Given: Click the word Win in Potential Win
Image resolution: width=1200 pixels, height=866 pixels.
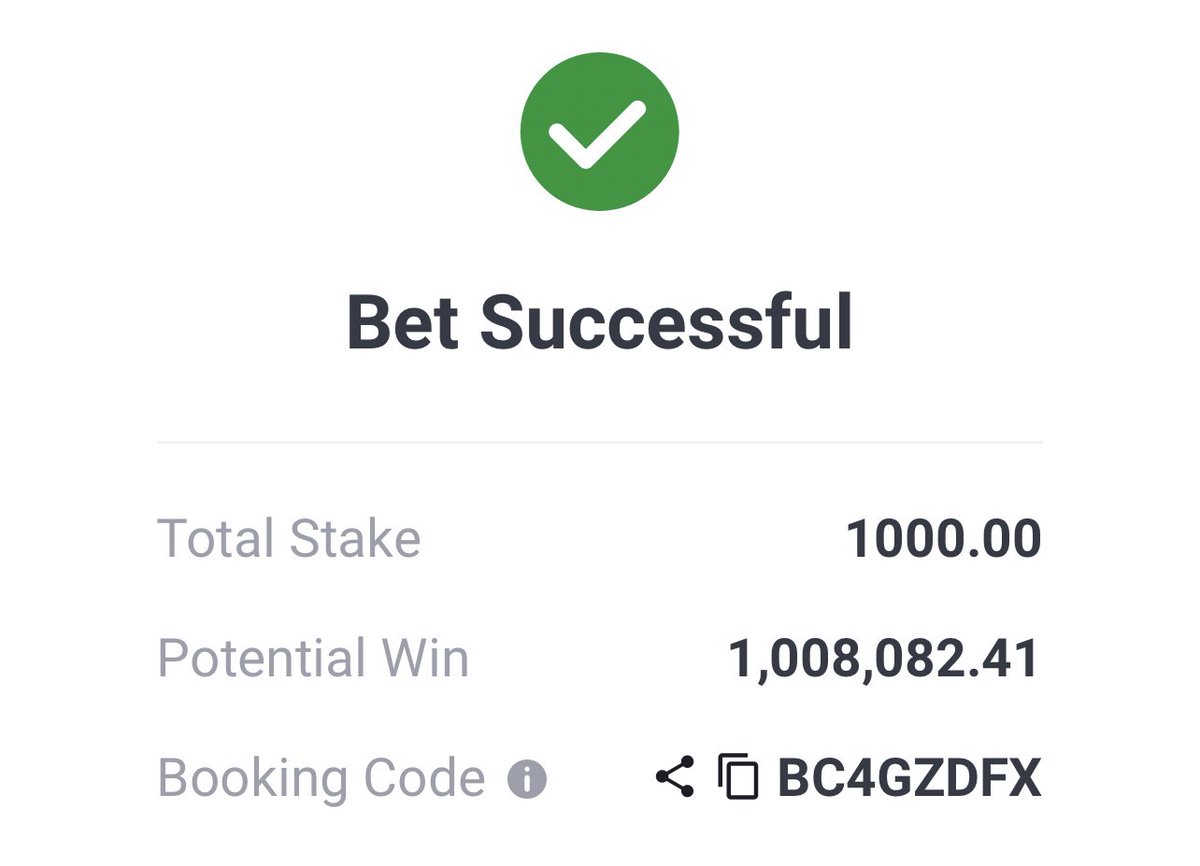Looking at the screenshot, I should pyautogui.click(x=424, y=658).
